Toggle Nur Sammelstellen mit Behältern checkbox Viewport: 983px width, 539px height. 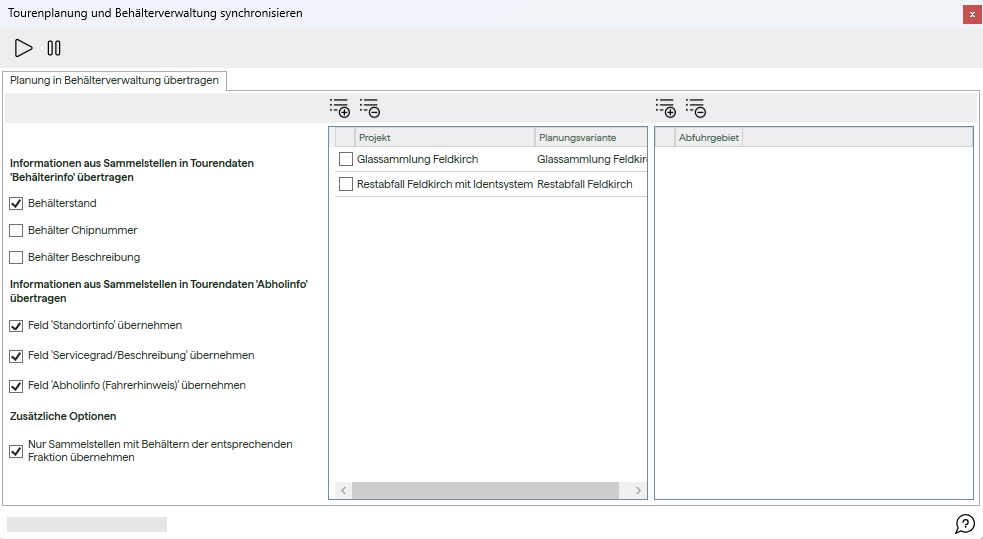pos(16,451)
